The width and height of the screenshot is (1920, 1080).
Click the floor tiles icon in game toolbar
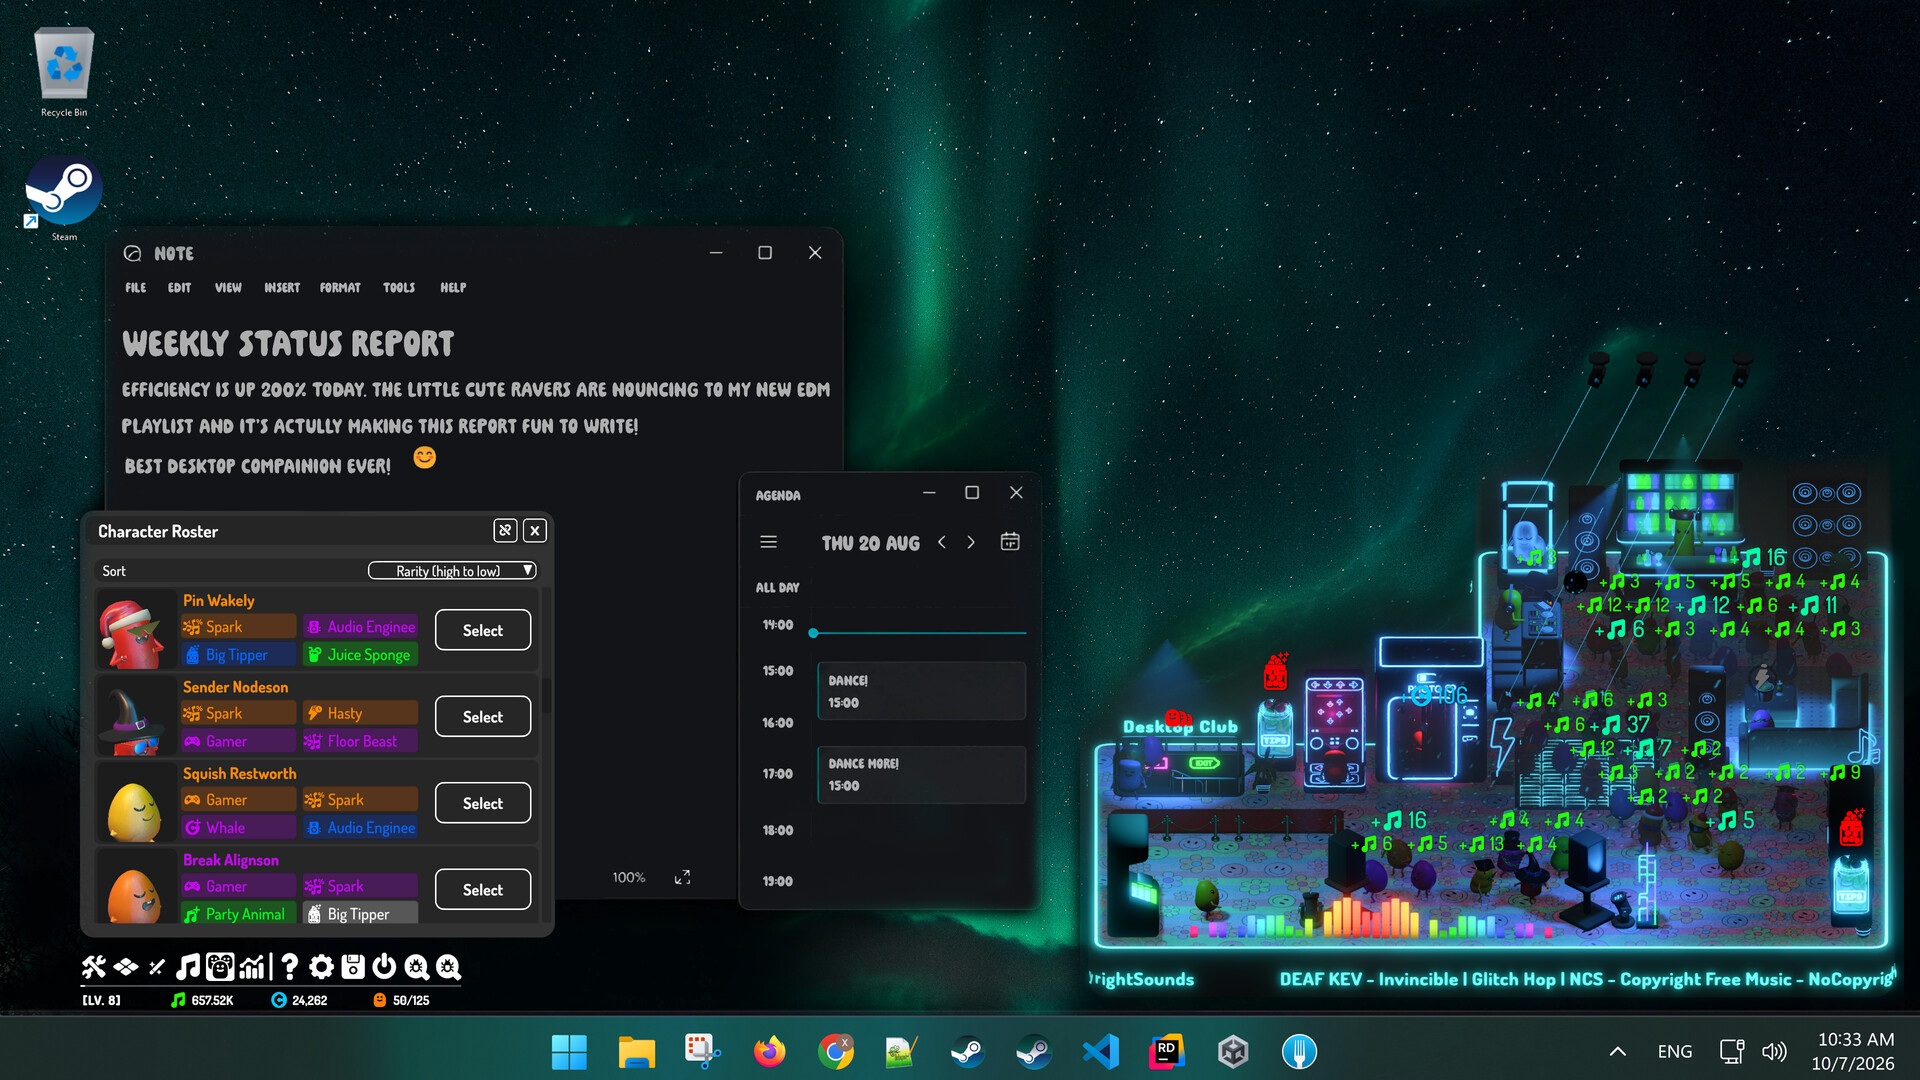point(126,966)
